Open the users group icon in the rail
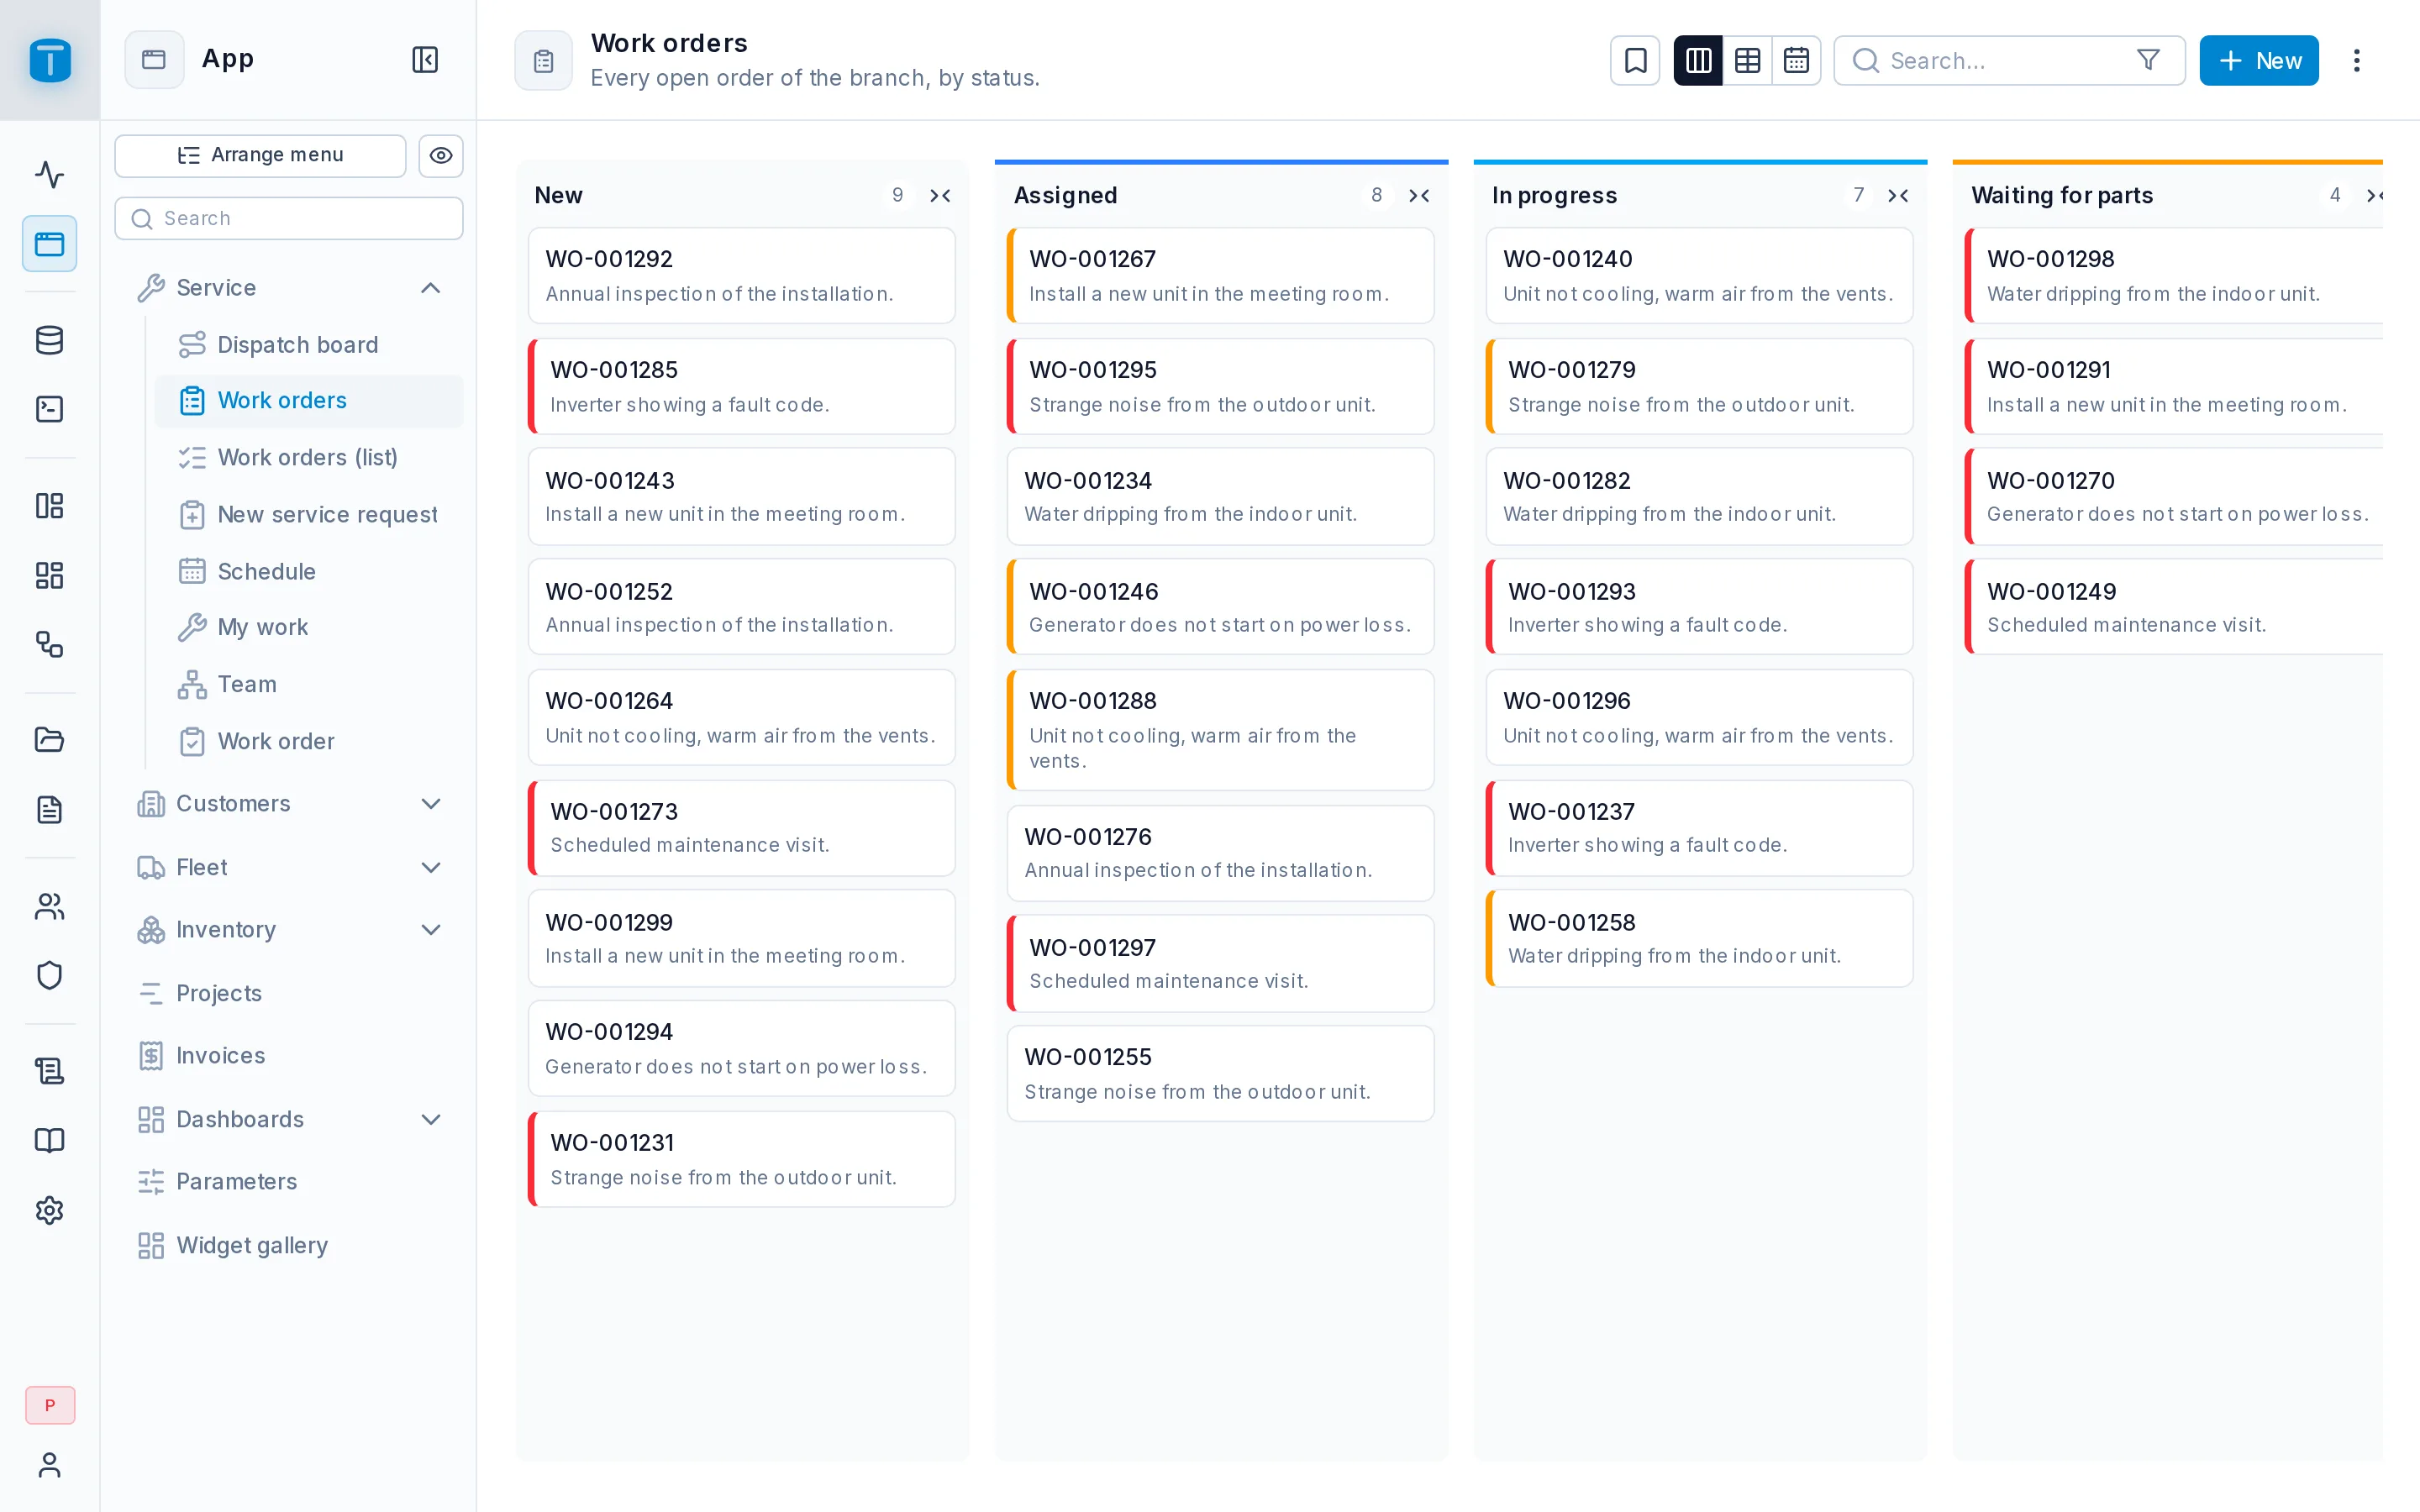Screen dimensions: 2420x1512 (x=49, y=906)
